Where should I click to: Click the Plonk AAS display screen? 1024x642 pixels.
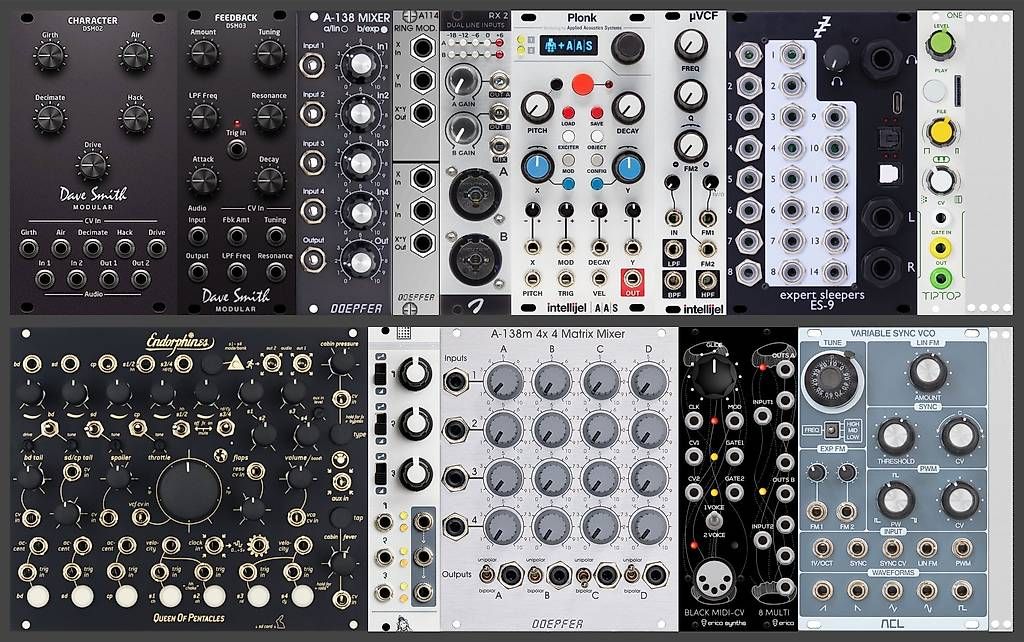pos(569,46)
